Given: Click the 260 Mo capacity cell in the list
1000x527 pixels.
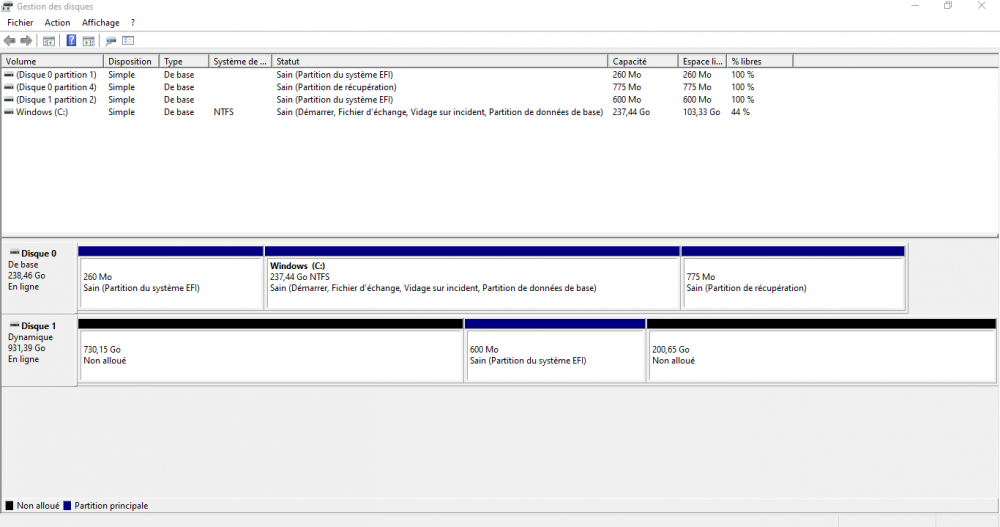Looking at the screenshot, I should tap(626, 75).
